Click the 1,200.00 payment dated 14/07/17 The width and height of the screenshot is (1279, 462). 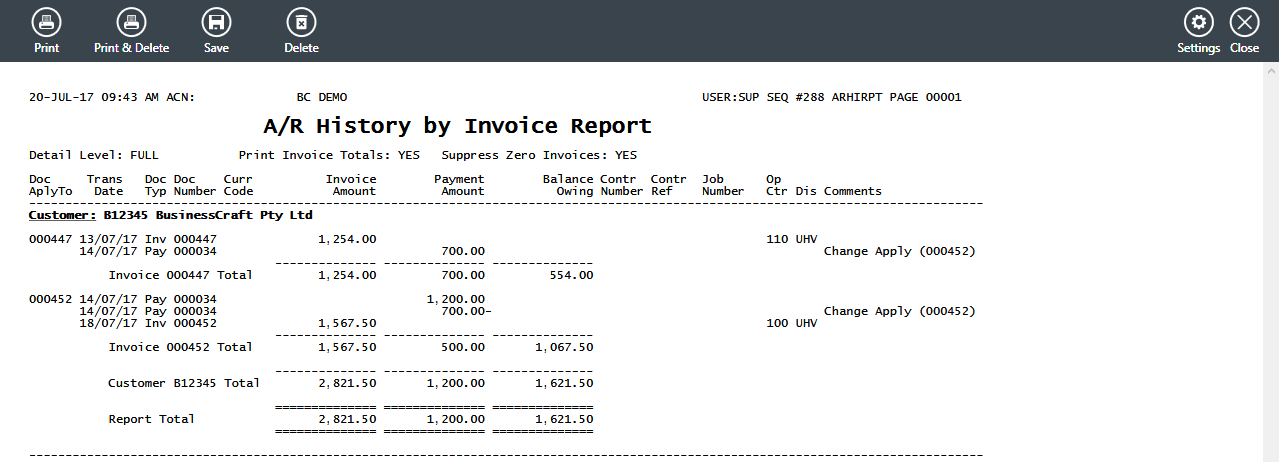coord(455,299)
